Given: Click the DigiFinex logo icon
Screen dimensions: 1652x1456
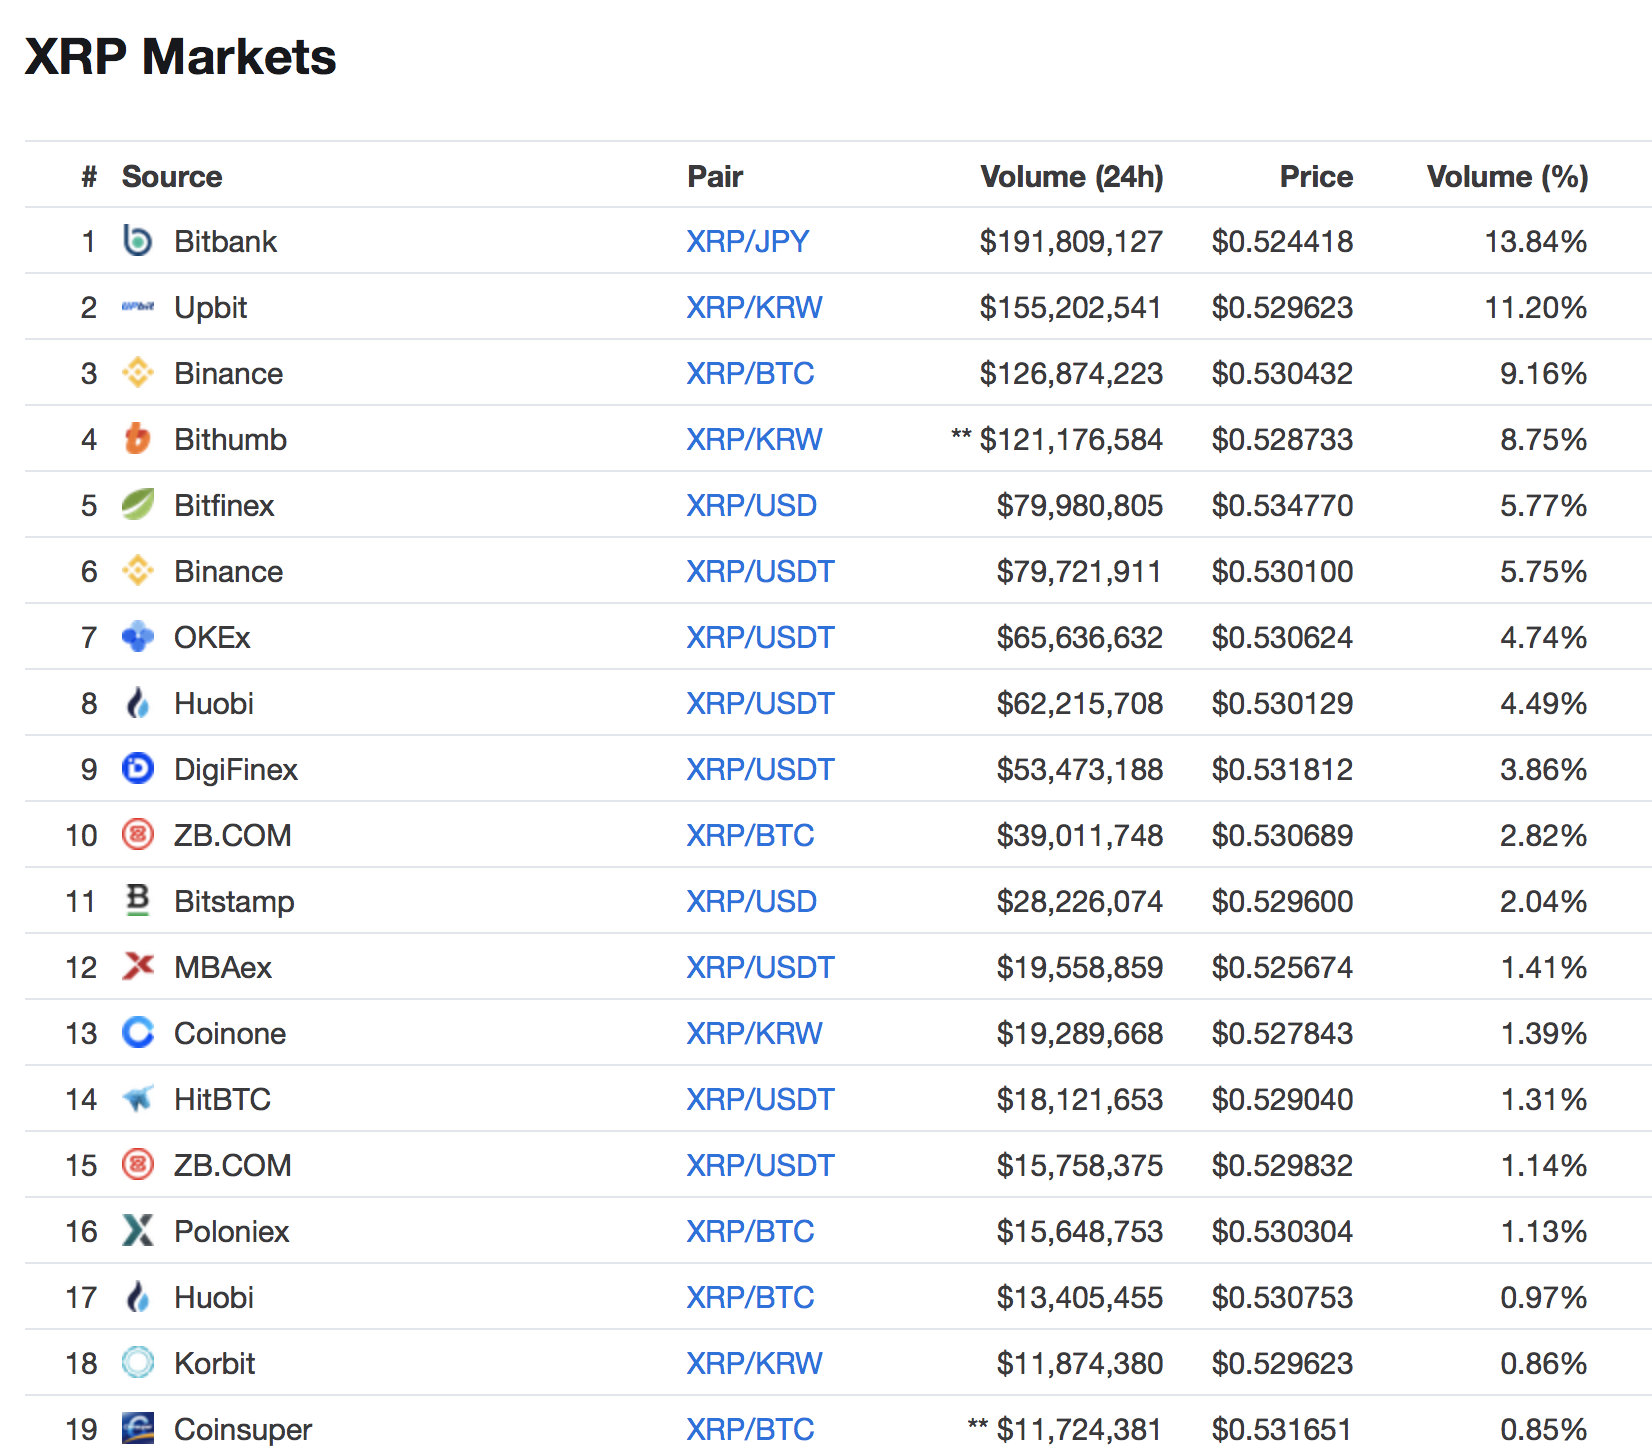Looking at the screenshot, I should (x=138, y=769).
